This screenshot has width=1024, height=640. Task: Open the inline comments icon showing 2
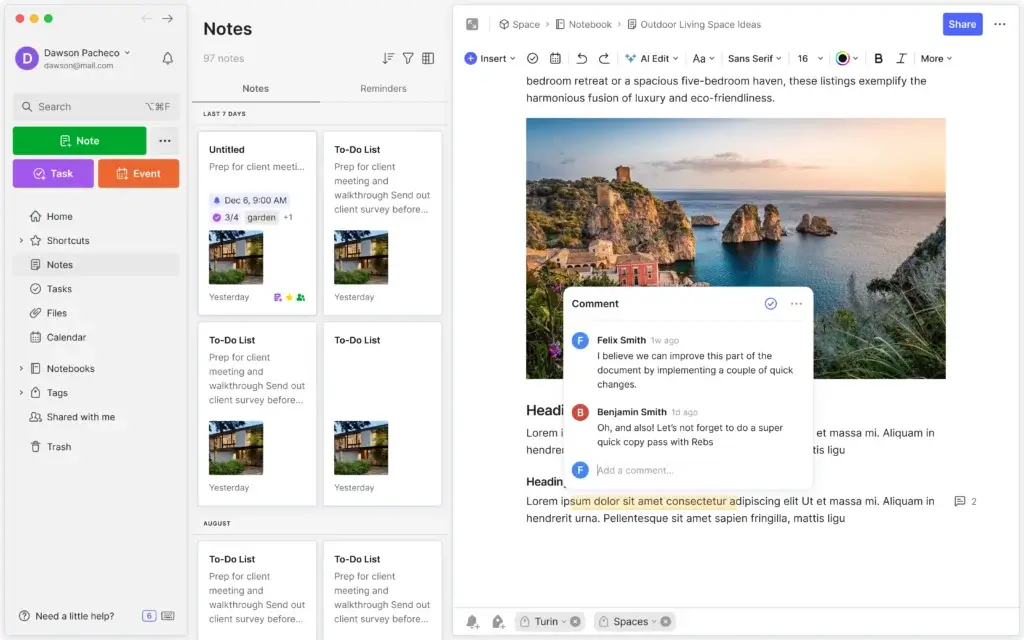(x=965, y=502)
